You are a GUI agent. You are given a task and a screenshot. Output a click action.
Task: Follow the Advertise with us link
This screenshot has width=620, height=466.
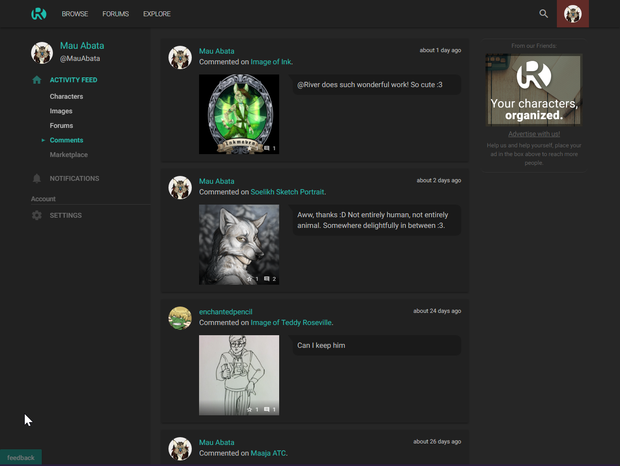point(534,134)
